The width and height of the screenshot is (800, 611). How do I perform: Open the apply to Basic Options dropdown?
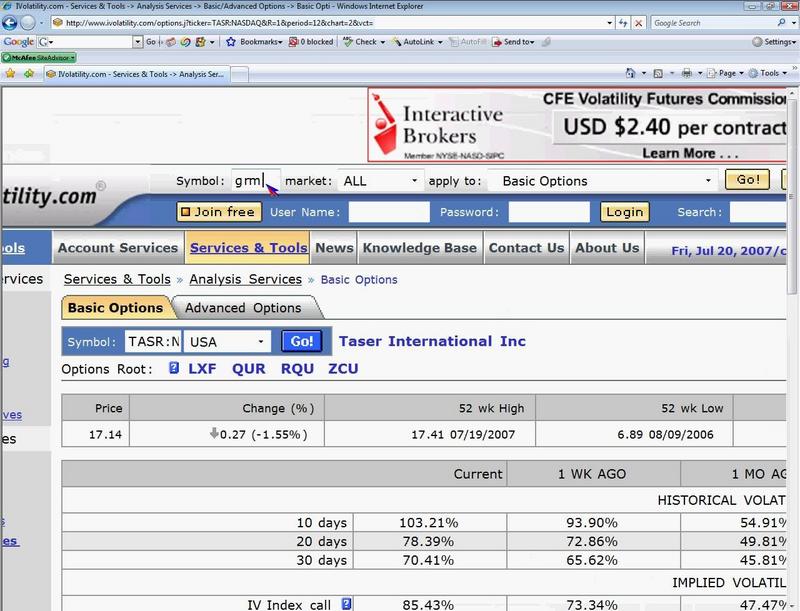[x=603, y=181]
